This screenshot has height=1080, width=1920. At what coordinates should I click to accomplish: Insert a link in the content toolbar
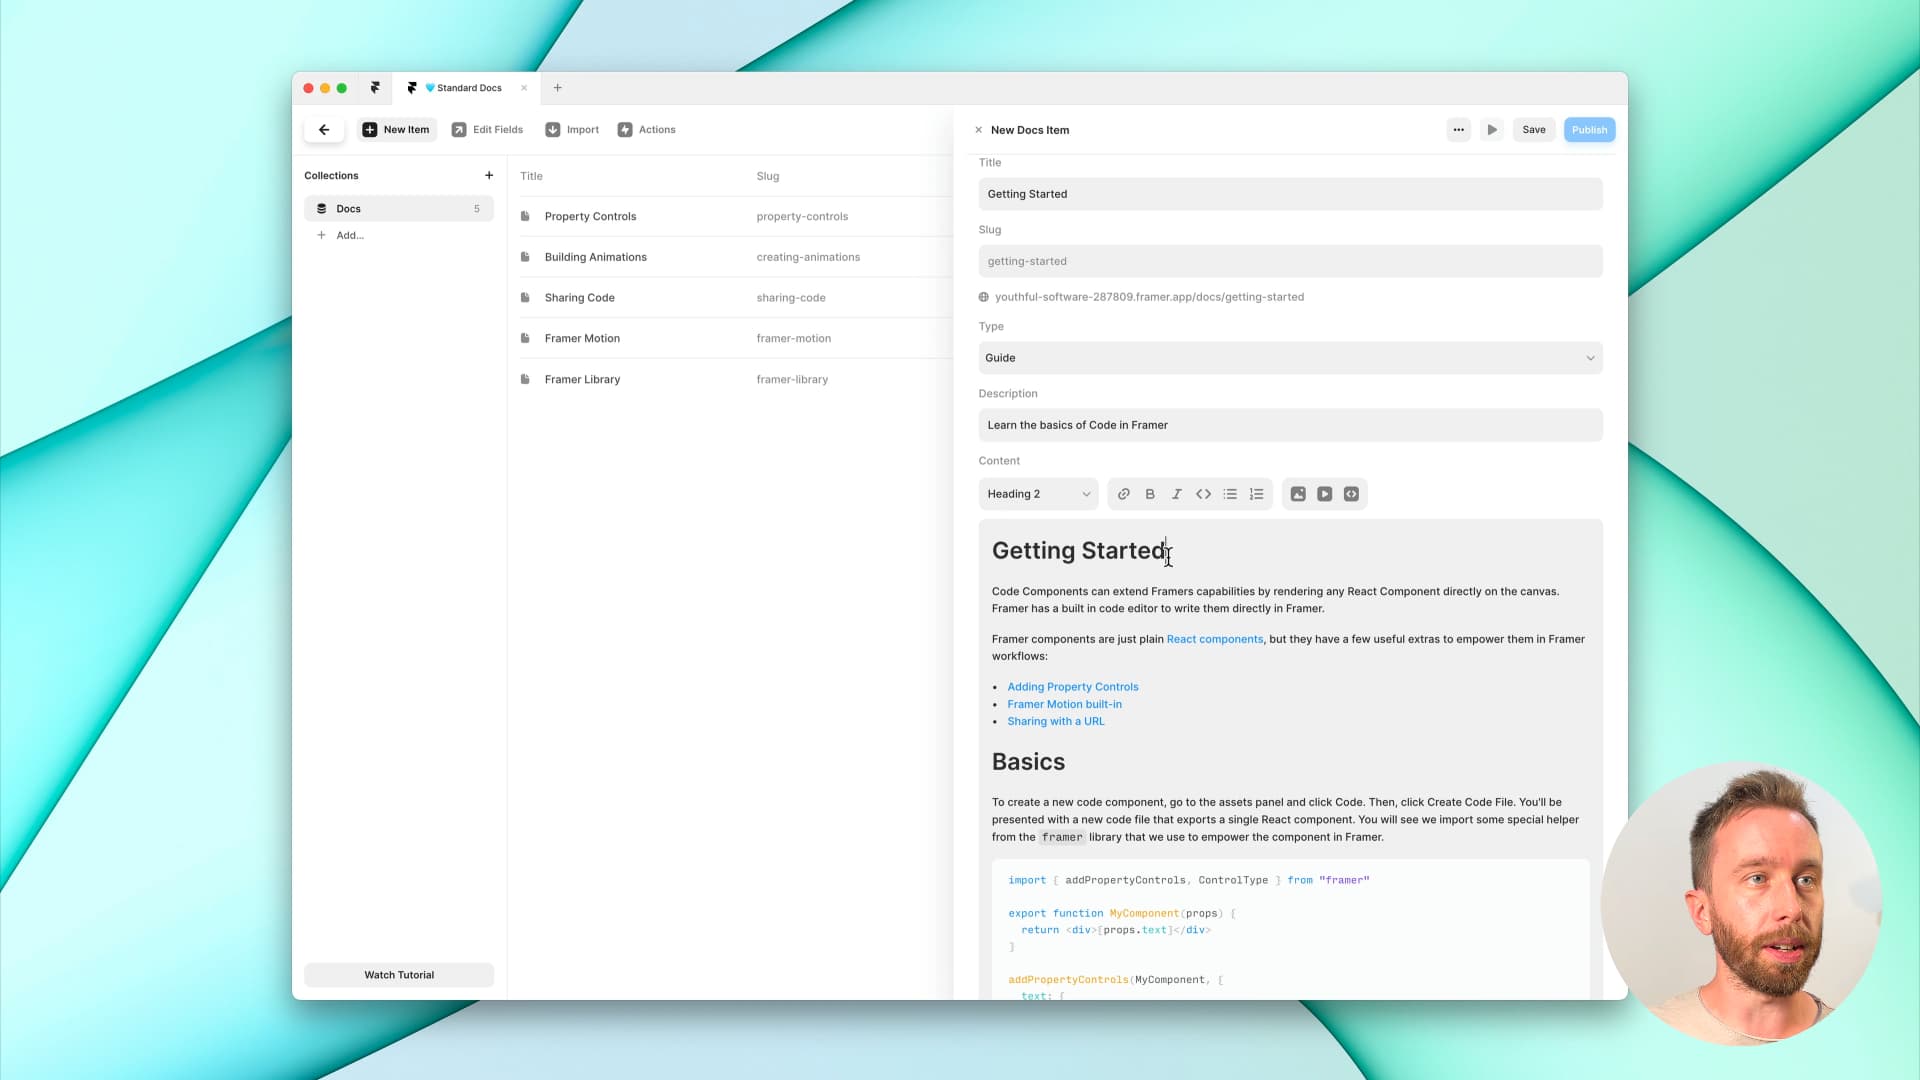click(x=1123, y=494)
